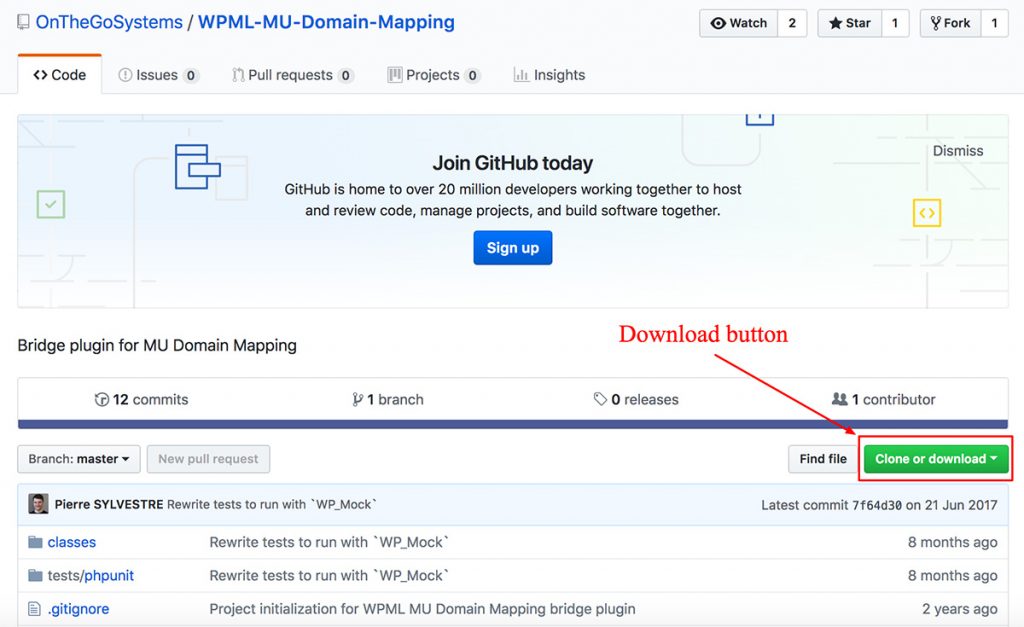Click the Code tab brackets icon
The height and width of the screenshot is (627, 1024).
[40, 75]
